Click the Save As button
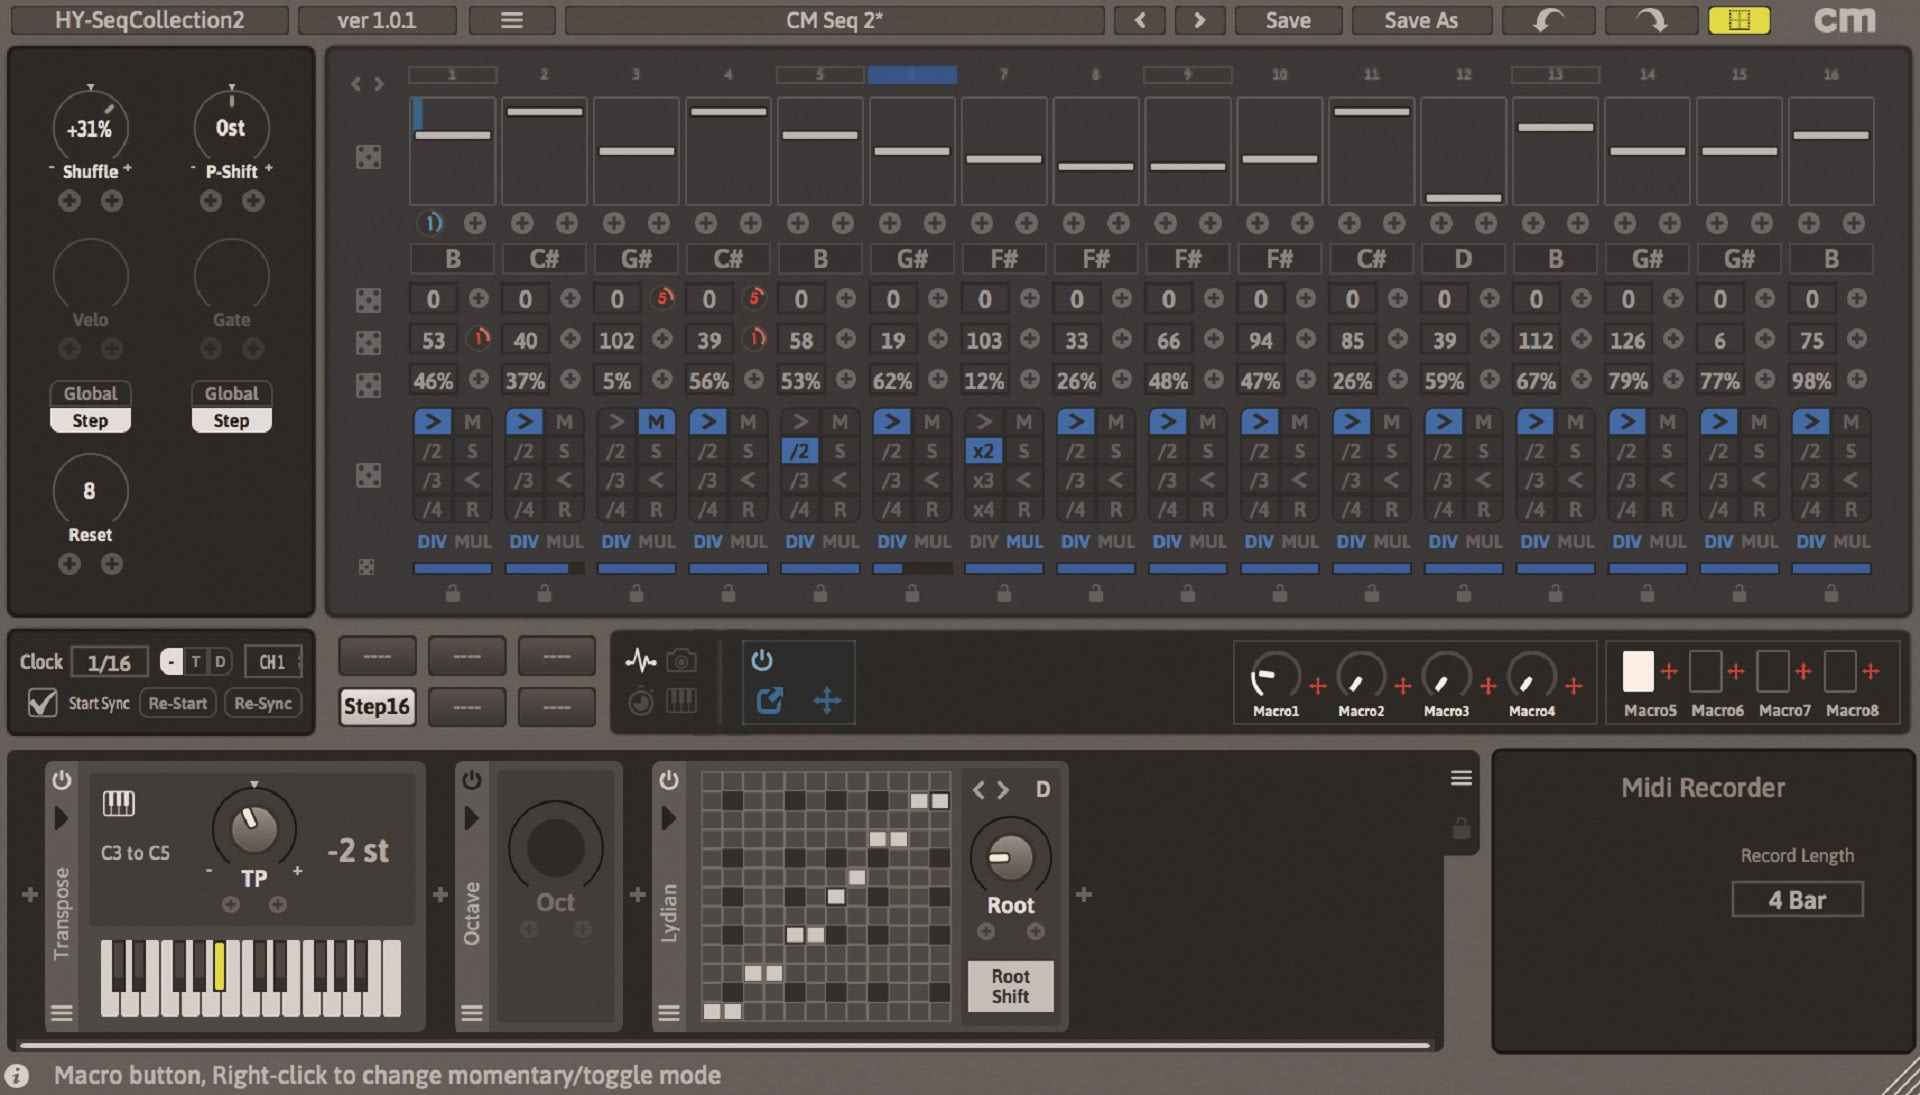 [x=1421, y=20]
